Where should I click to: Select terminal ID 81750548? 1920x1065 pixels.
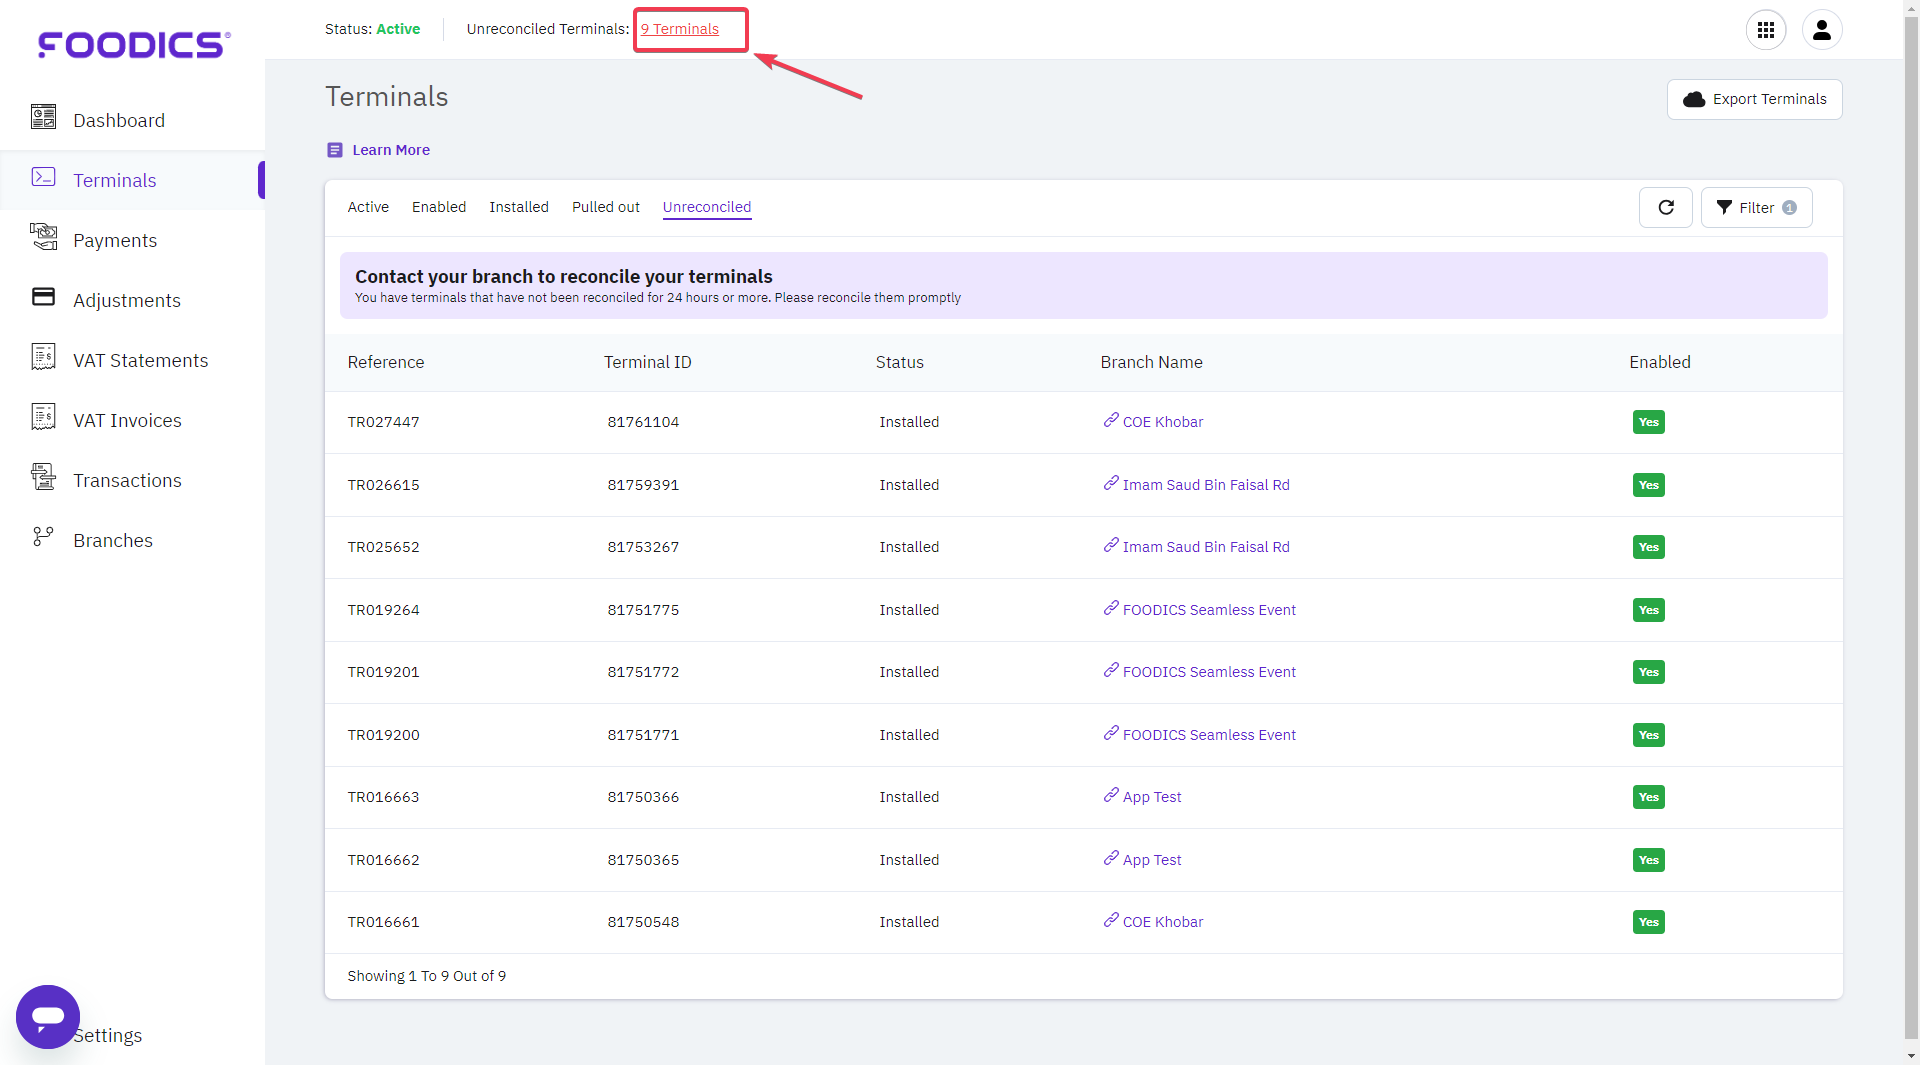pyautogui.click(x=643, y=922)
